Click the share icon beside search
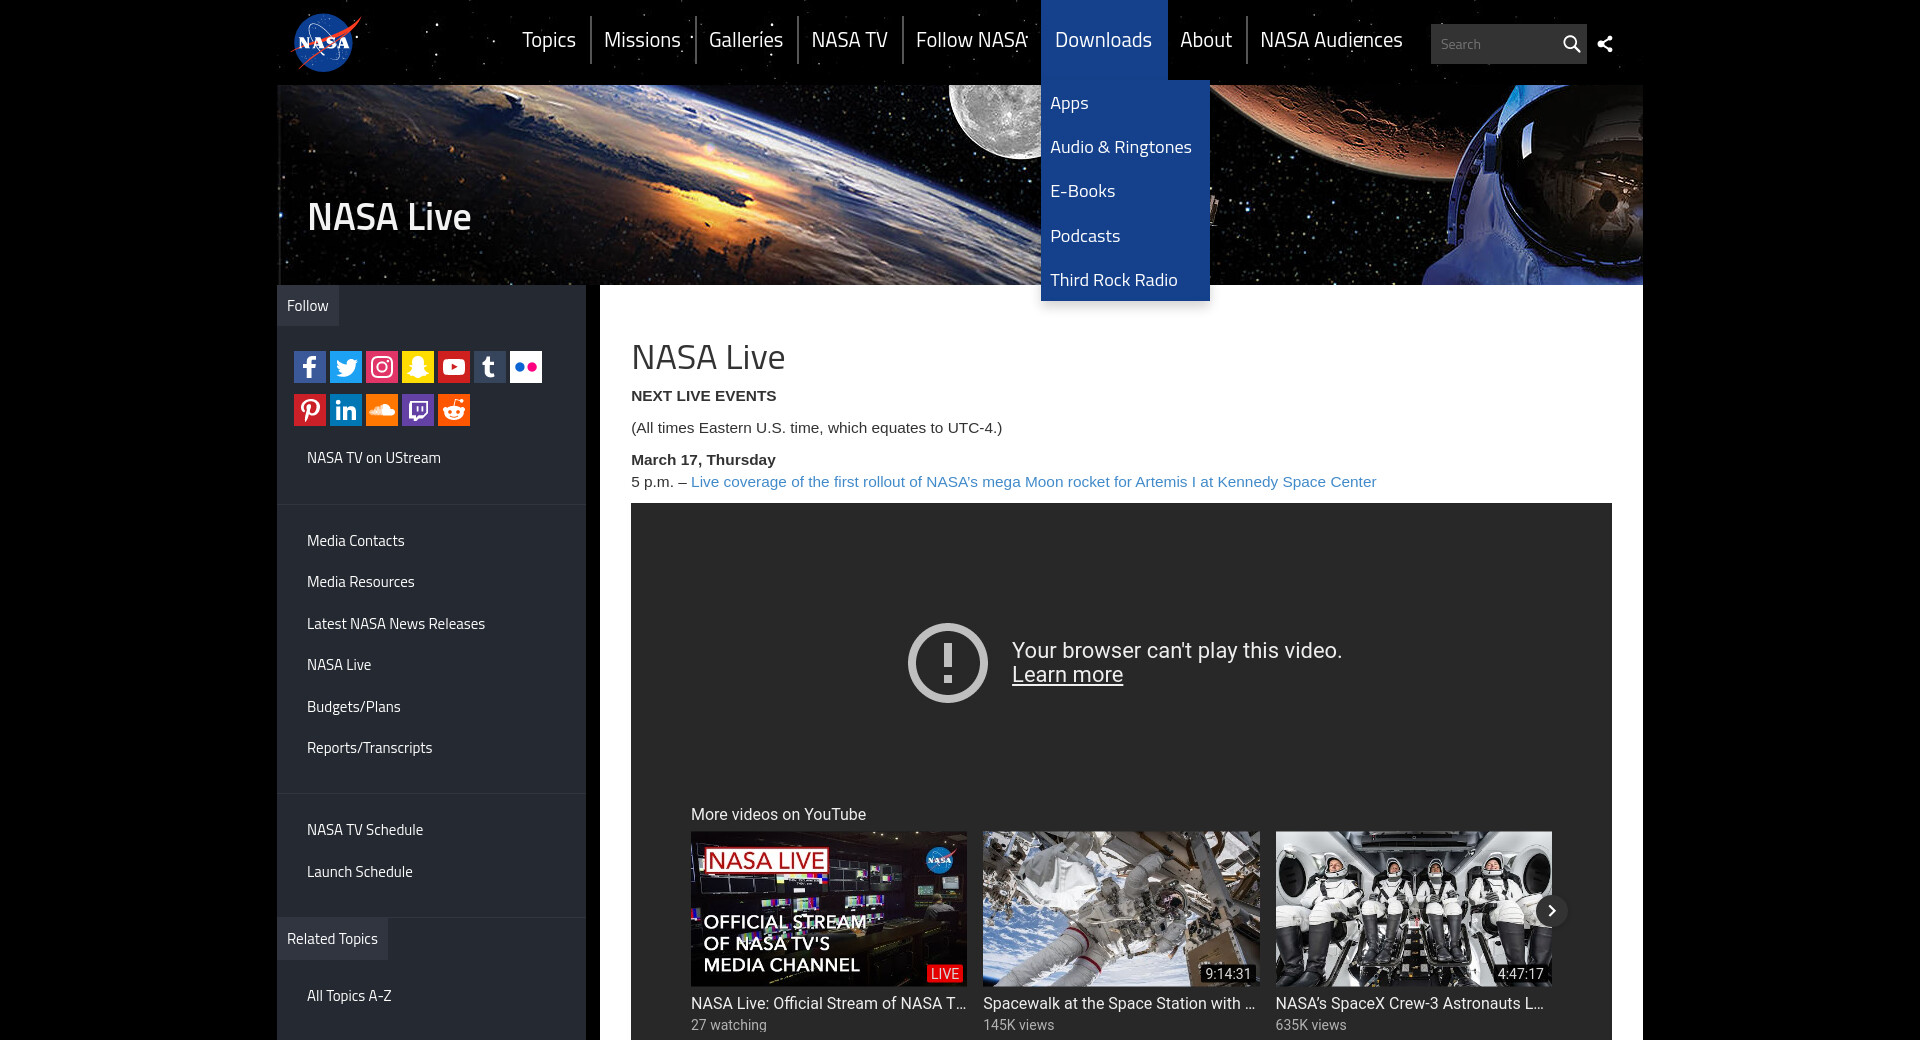Viewport: 1920px width, 1040px height. 1605,44
